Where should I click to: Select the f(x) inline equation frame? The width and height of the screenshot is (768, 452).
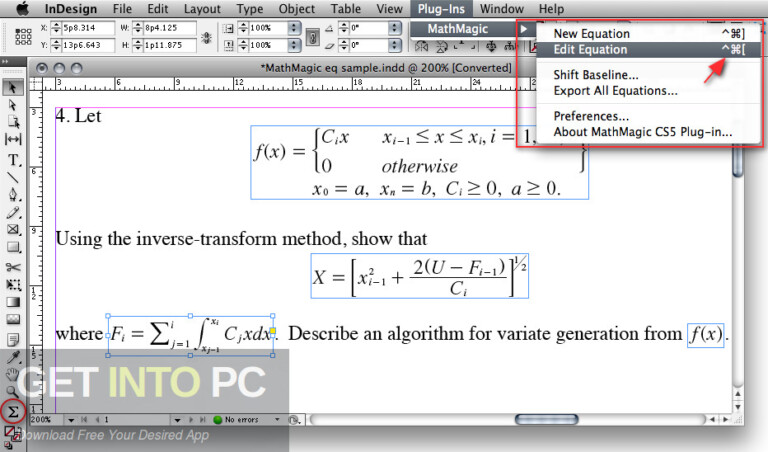click(705, 335)
